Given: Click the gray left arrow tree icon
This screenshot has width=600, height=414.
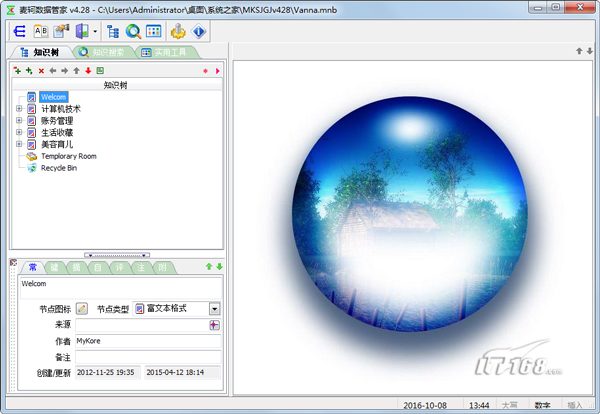Looking at the screenshot, I should [53, 71].
